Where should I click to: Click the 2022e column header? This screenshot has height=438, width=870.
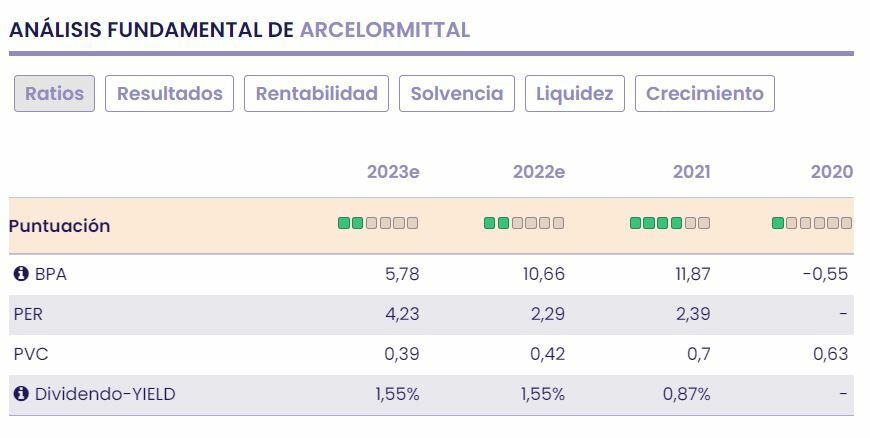click(x=539, y=172)
